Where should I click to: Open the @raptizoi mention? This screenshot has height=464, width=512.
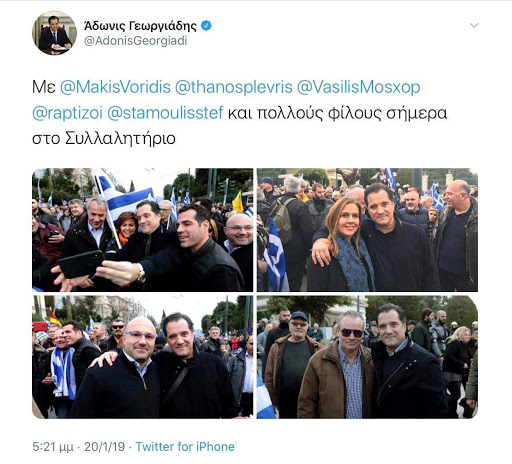pyautogui.click(x=67, y=113)
